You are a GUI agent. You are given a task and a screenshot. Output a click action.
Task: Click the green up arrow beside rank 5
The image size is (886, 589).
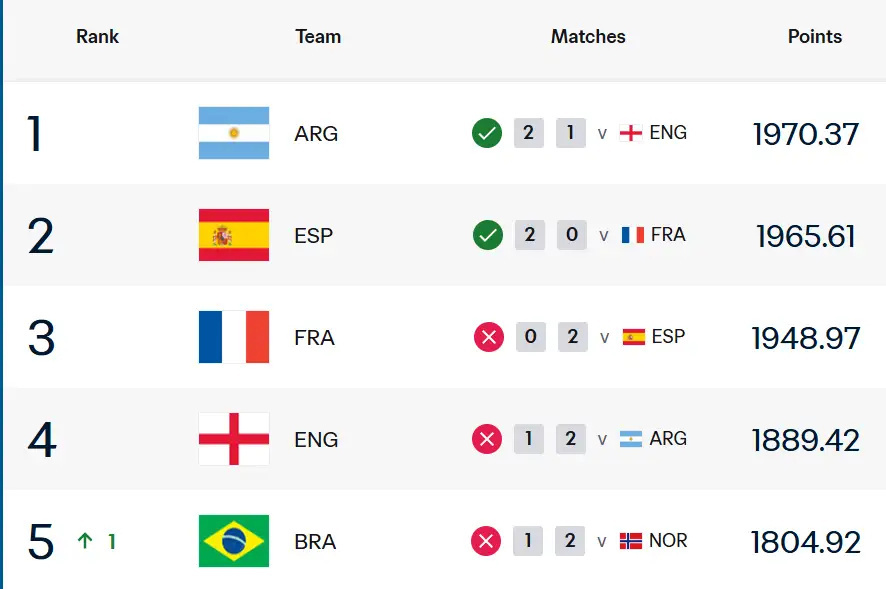pyautogui.click(x=85, y=541)
